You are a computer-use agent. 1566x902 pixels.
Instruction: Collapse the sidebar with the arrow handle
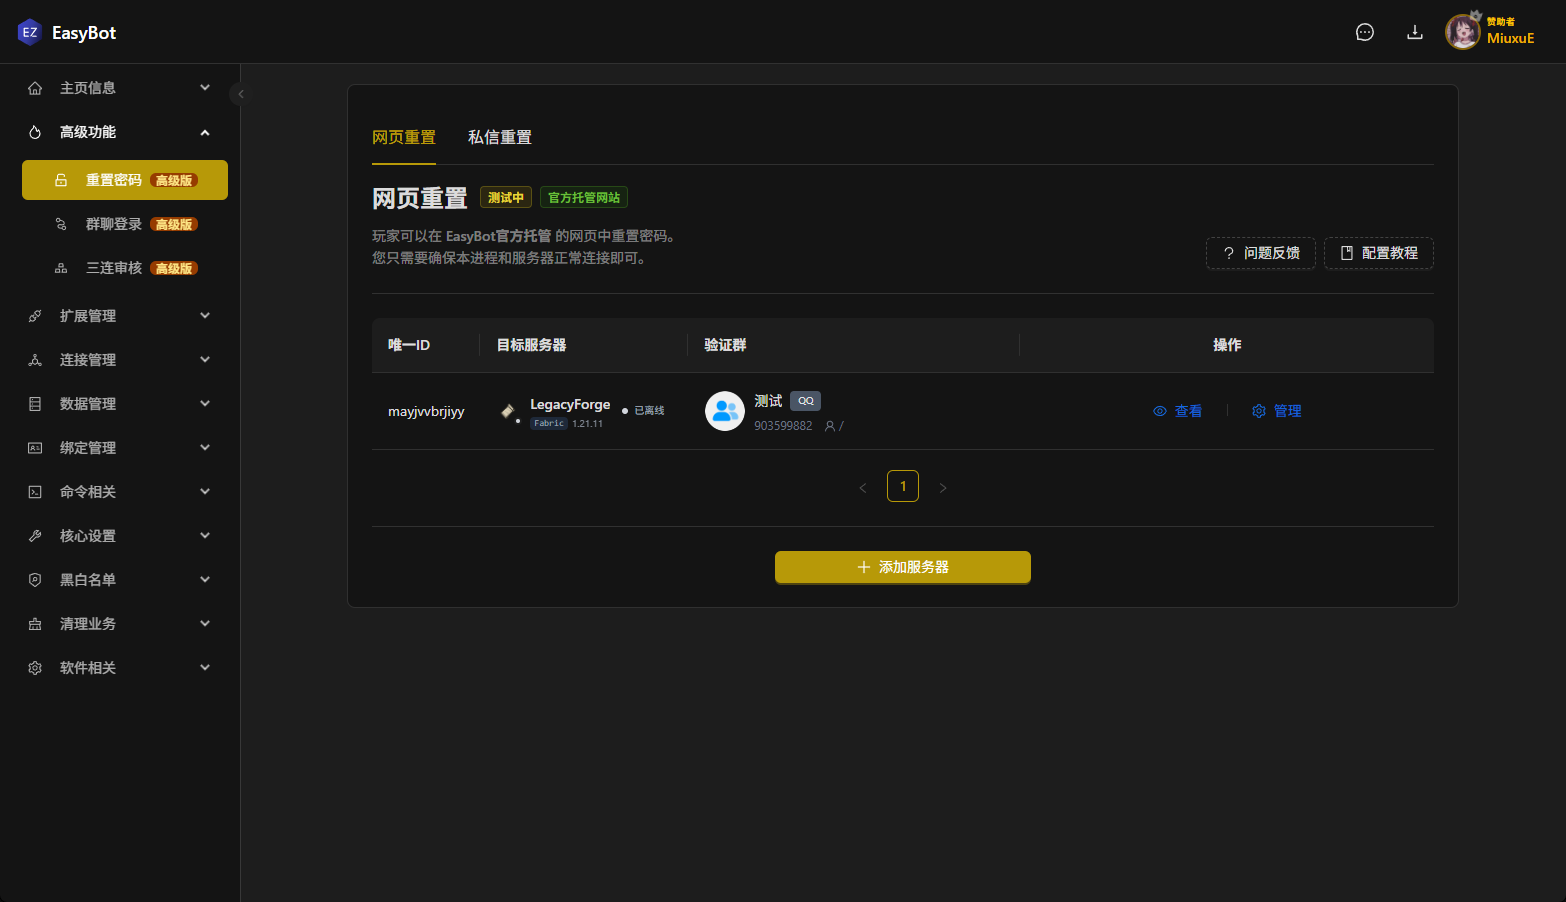coord(240,94)
